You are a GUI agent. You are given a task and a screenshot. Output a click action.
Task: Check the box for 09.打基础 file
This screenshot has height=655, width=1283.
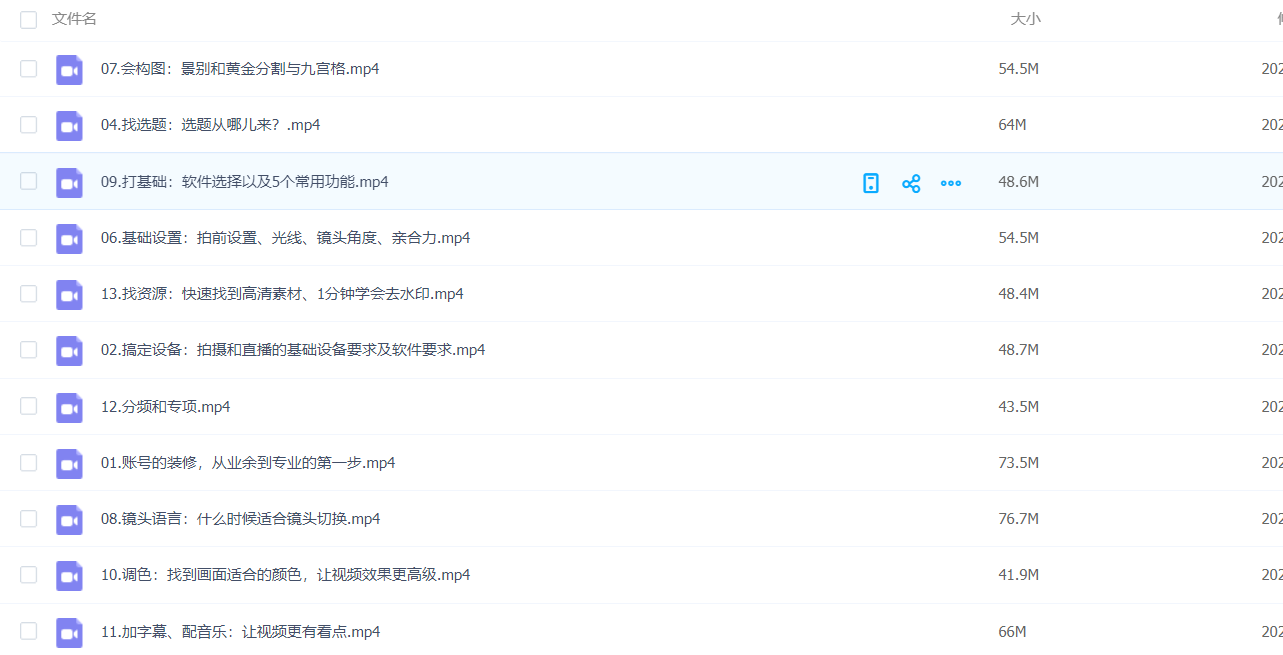28,181
